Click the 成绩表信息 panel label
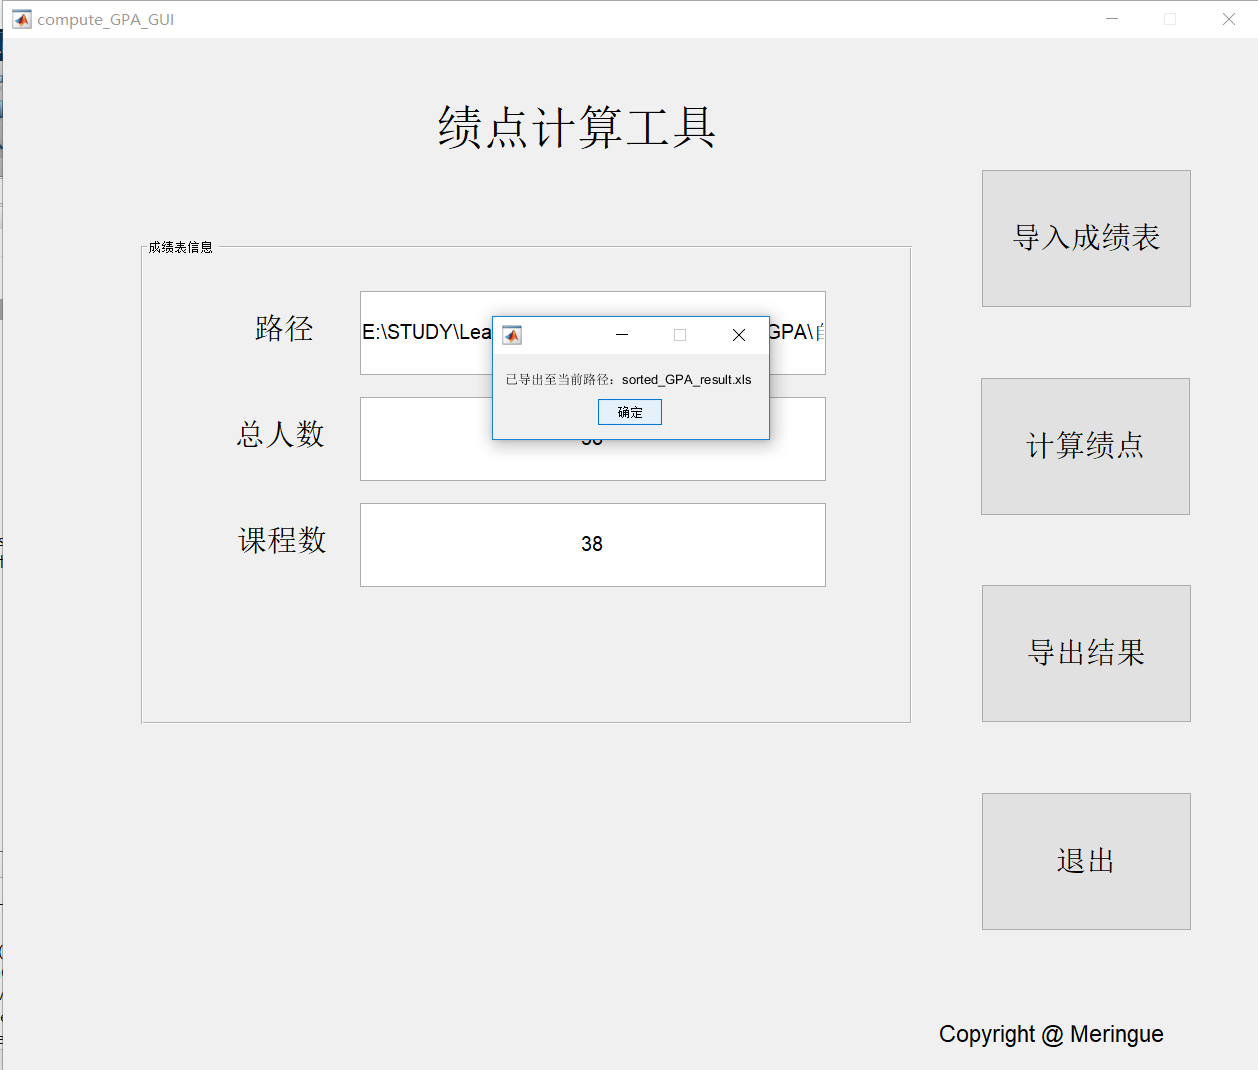 180,246
